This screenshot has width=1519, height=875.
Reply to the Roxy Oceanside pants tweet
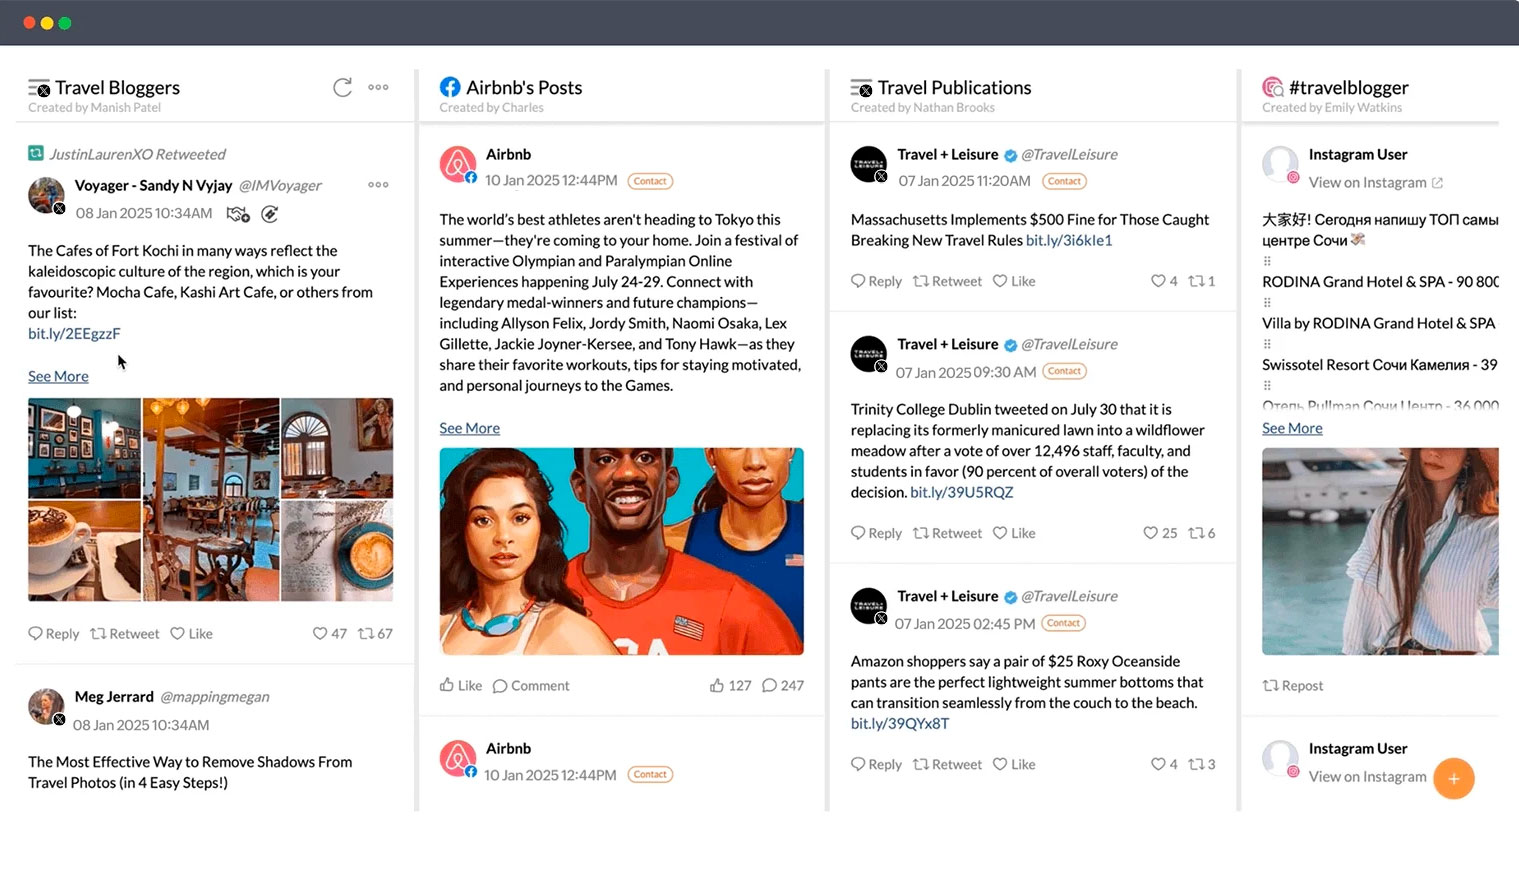point(876,765)
